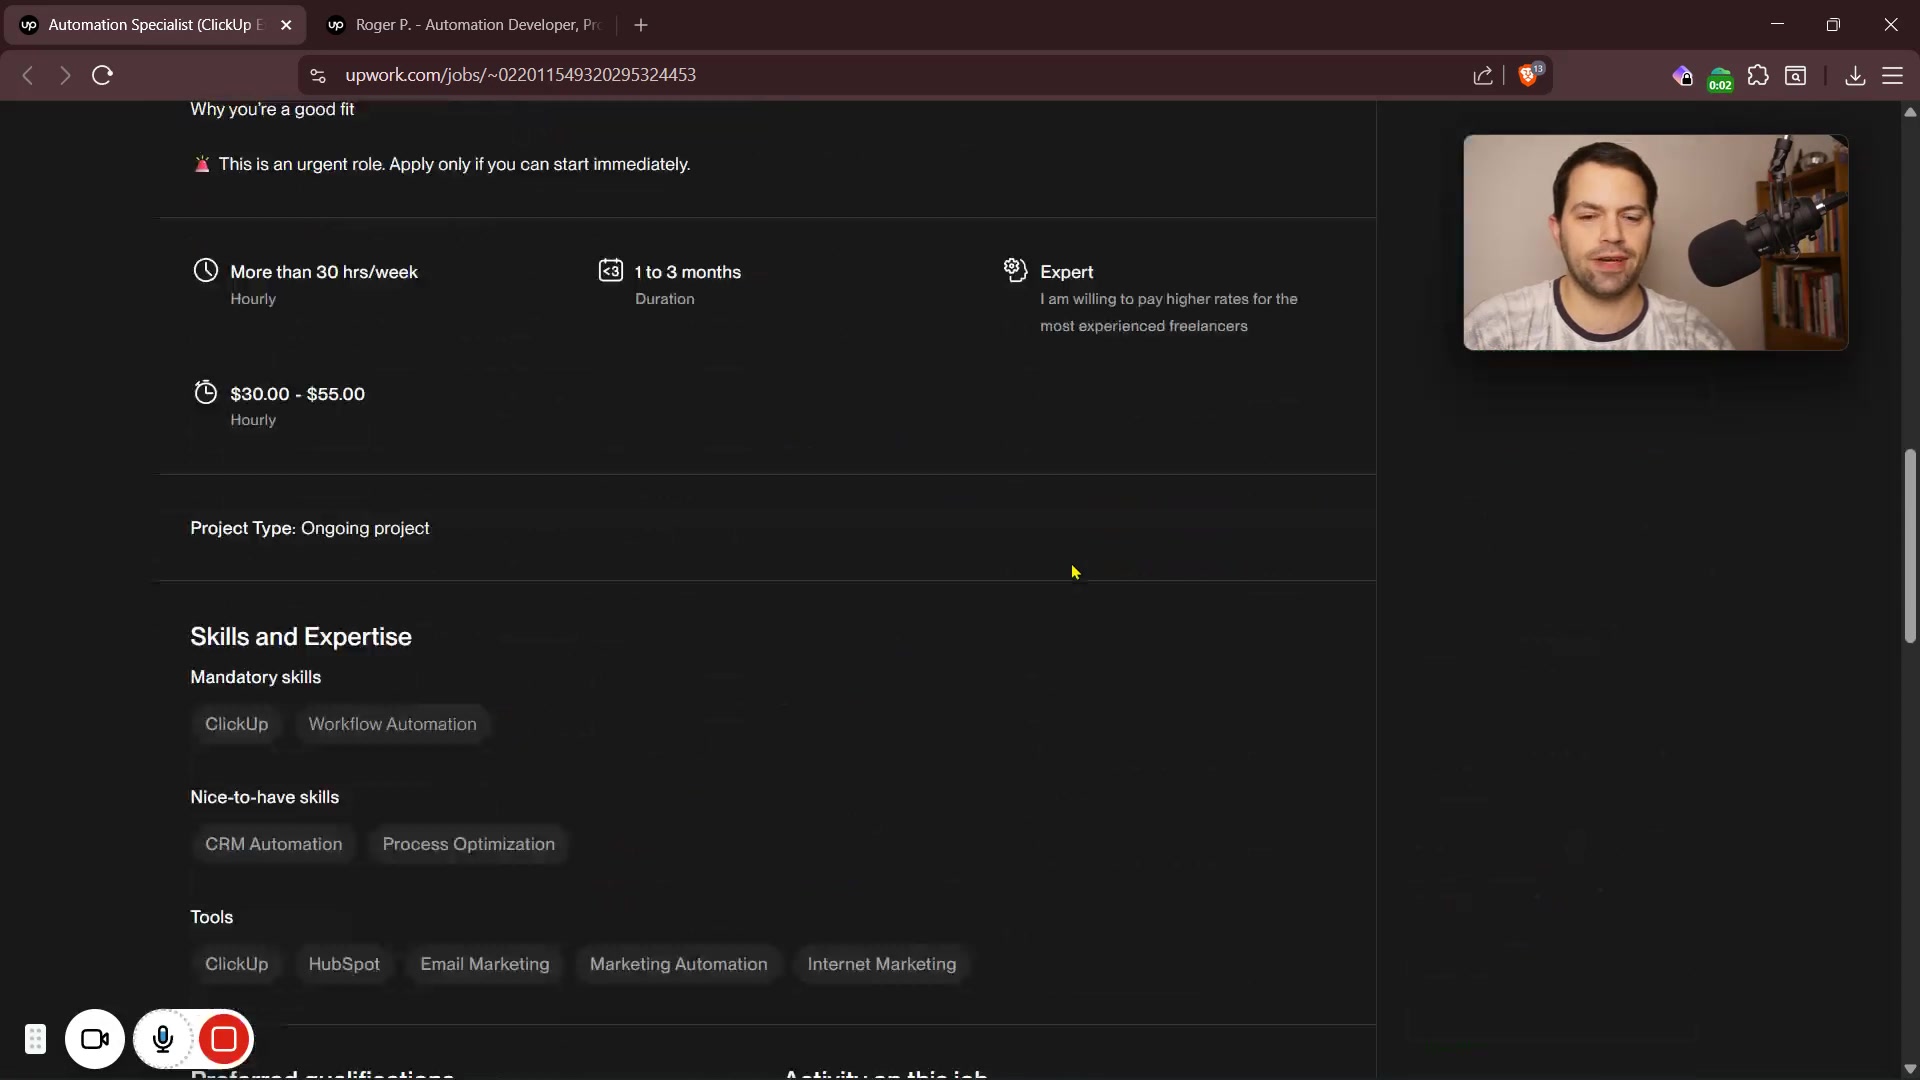Image resolution: width=1920 pixels, height=1080 pixels.
Task: Close the Automation Specialist tab
Action: [286, 25]
